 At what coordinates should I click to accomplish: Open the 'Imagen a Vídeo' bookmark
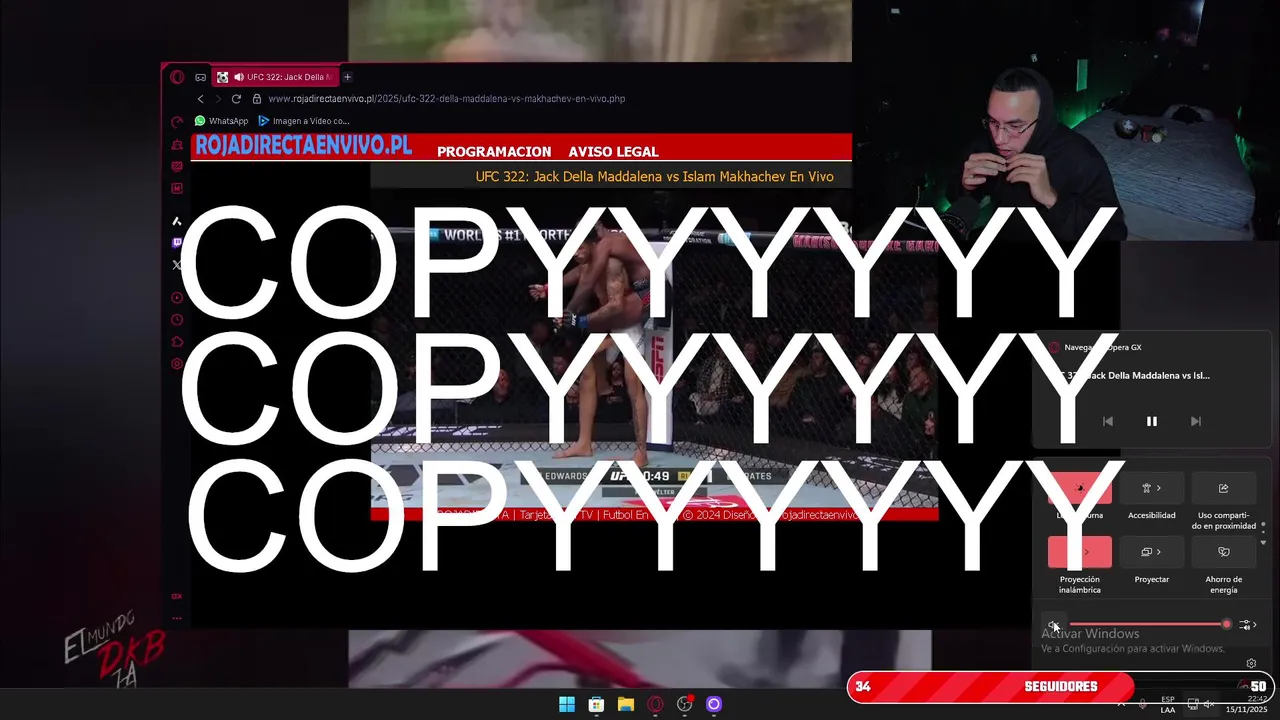tap(304, 121)
